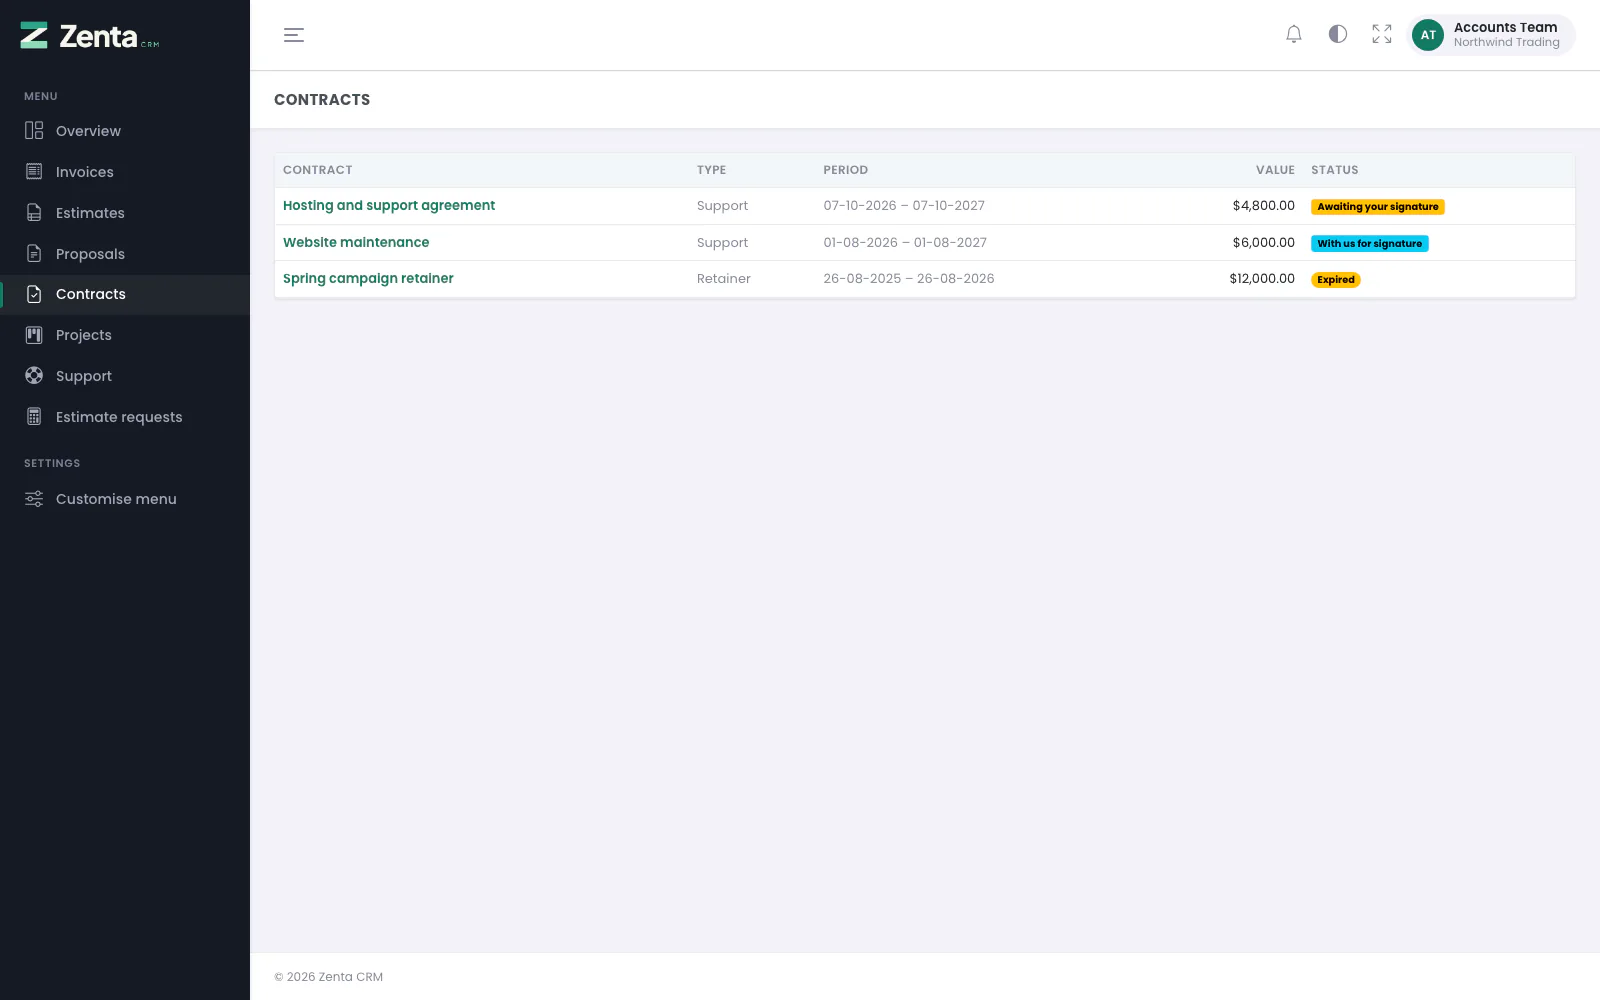
Task: Click the Retainer type cell
Action: (x=724, y=279)
